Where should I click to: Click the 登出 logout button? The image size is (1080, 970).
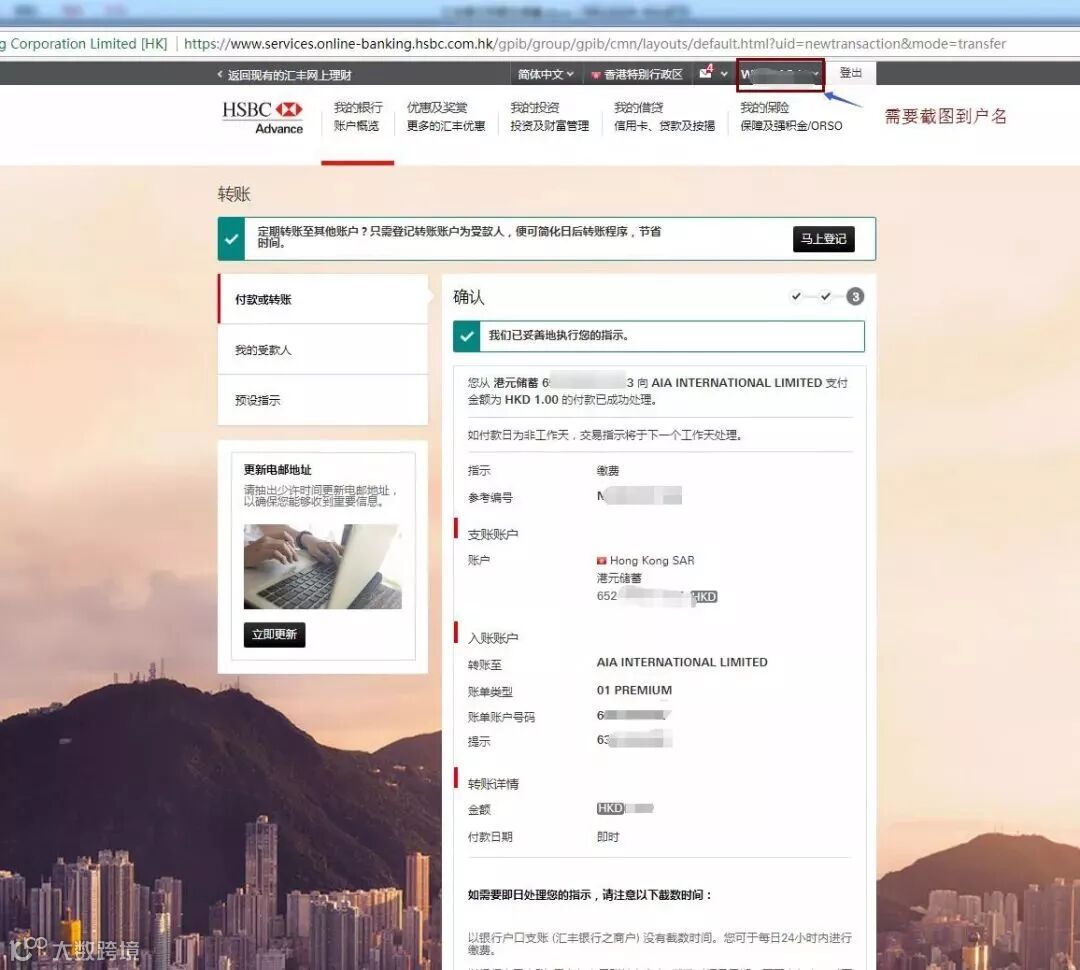click(x=851, y=73)
